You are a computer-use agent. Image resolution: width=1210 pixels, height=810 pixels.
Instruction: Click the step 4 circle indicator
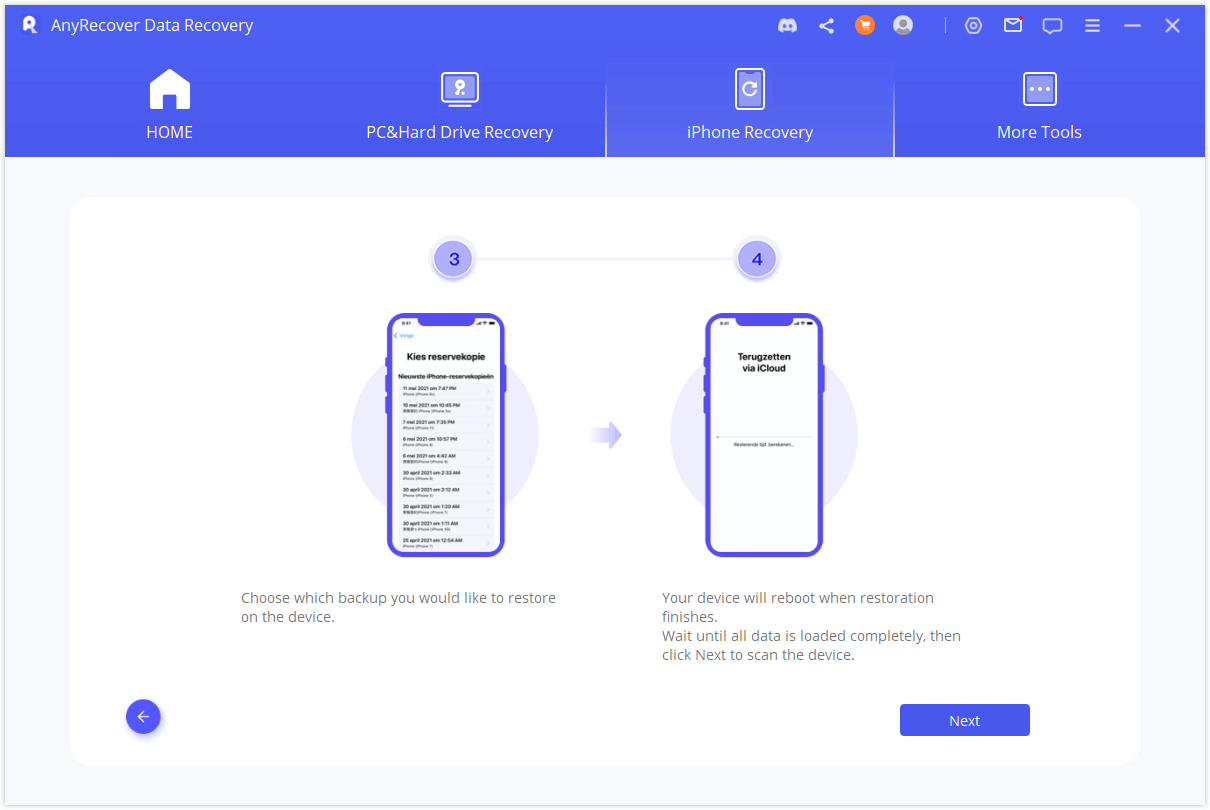point(757,260)
